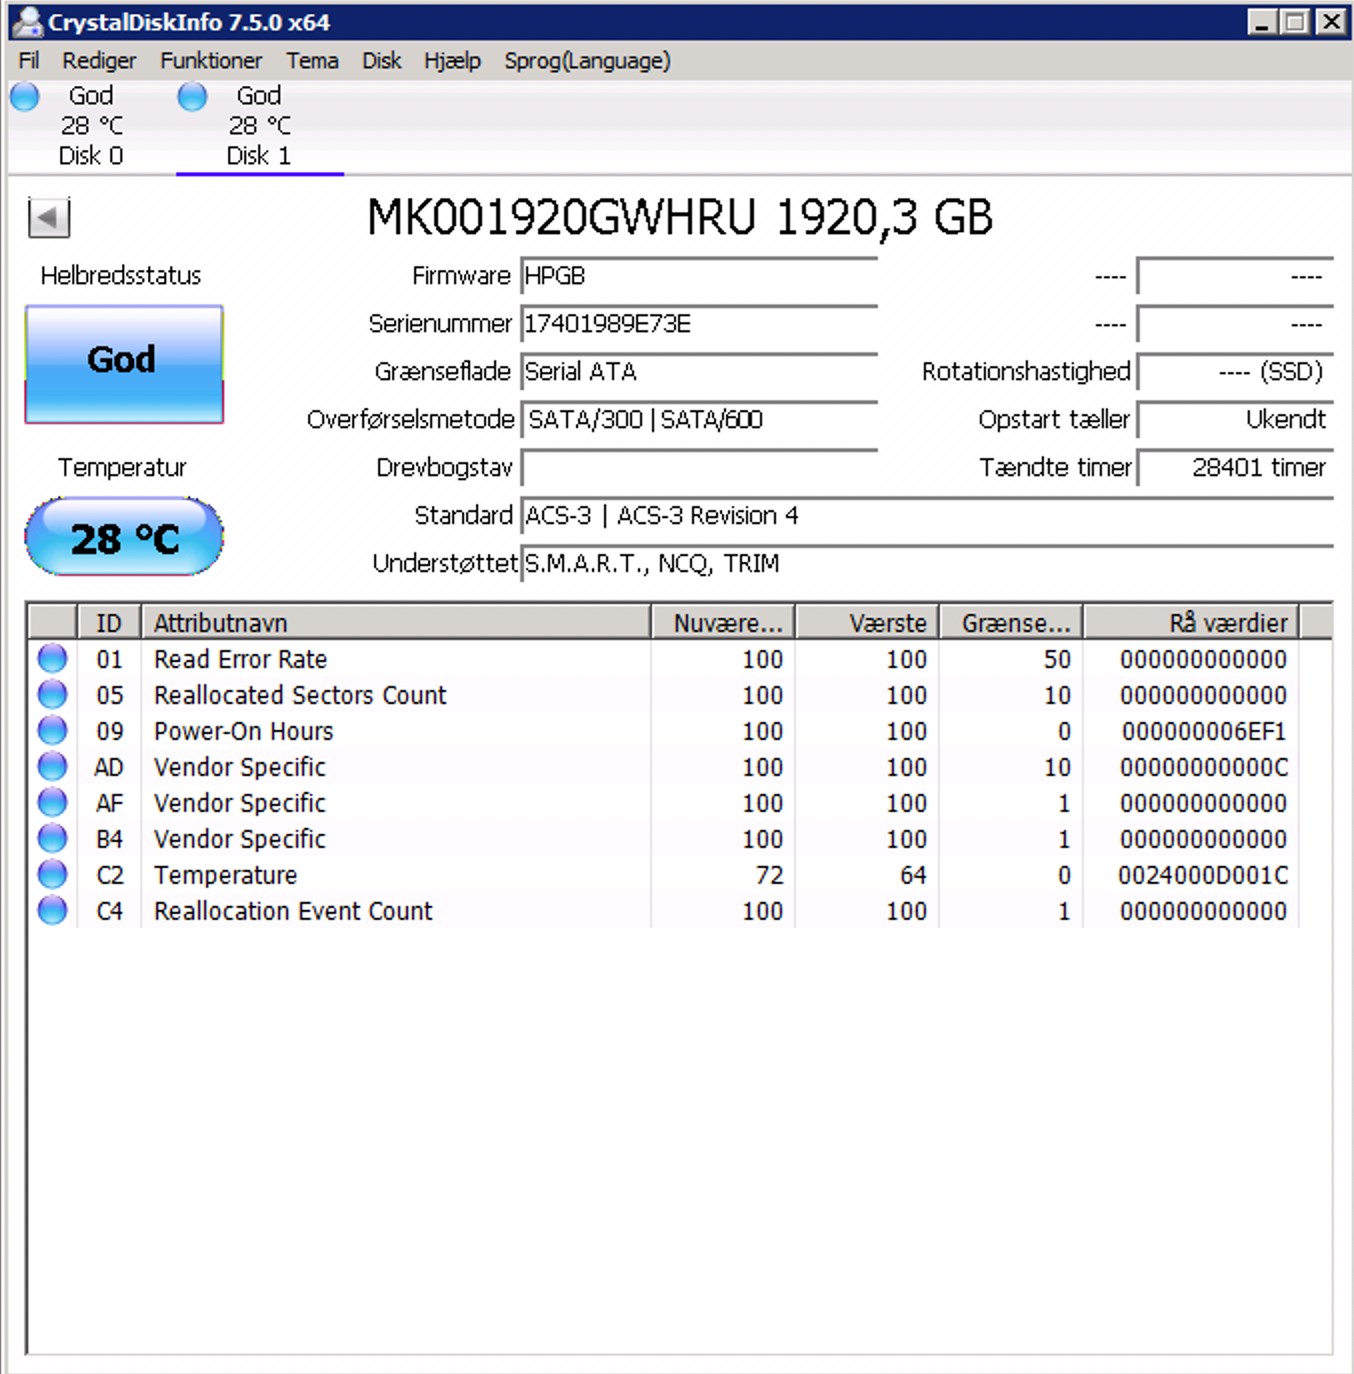1354x1374 pixels.
Task: Open the Sprog(Language) menu
Action: point(587,61)
